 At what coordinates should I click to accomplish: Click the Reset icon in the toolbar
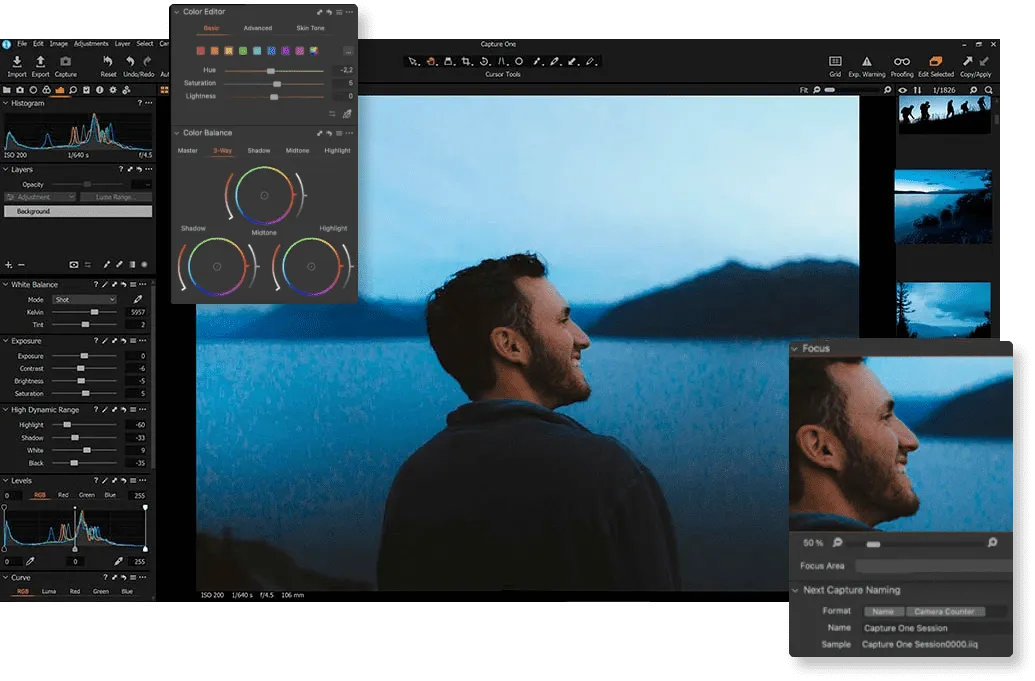(x=108, y=63)
